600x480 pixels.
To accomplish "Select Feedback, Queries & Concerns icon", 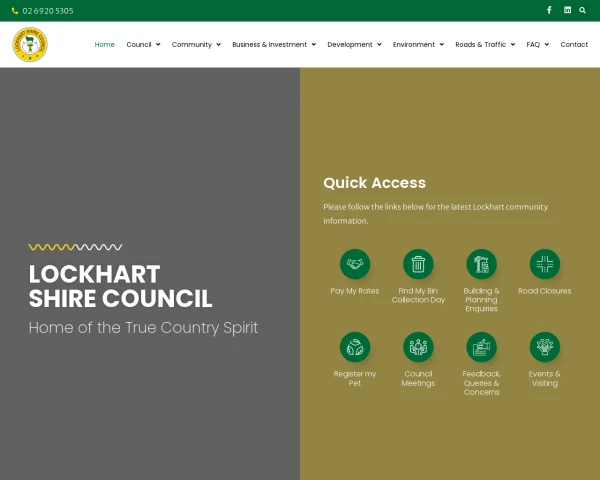I will [481, 347].
